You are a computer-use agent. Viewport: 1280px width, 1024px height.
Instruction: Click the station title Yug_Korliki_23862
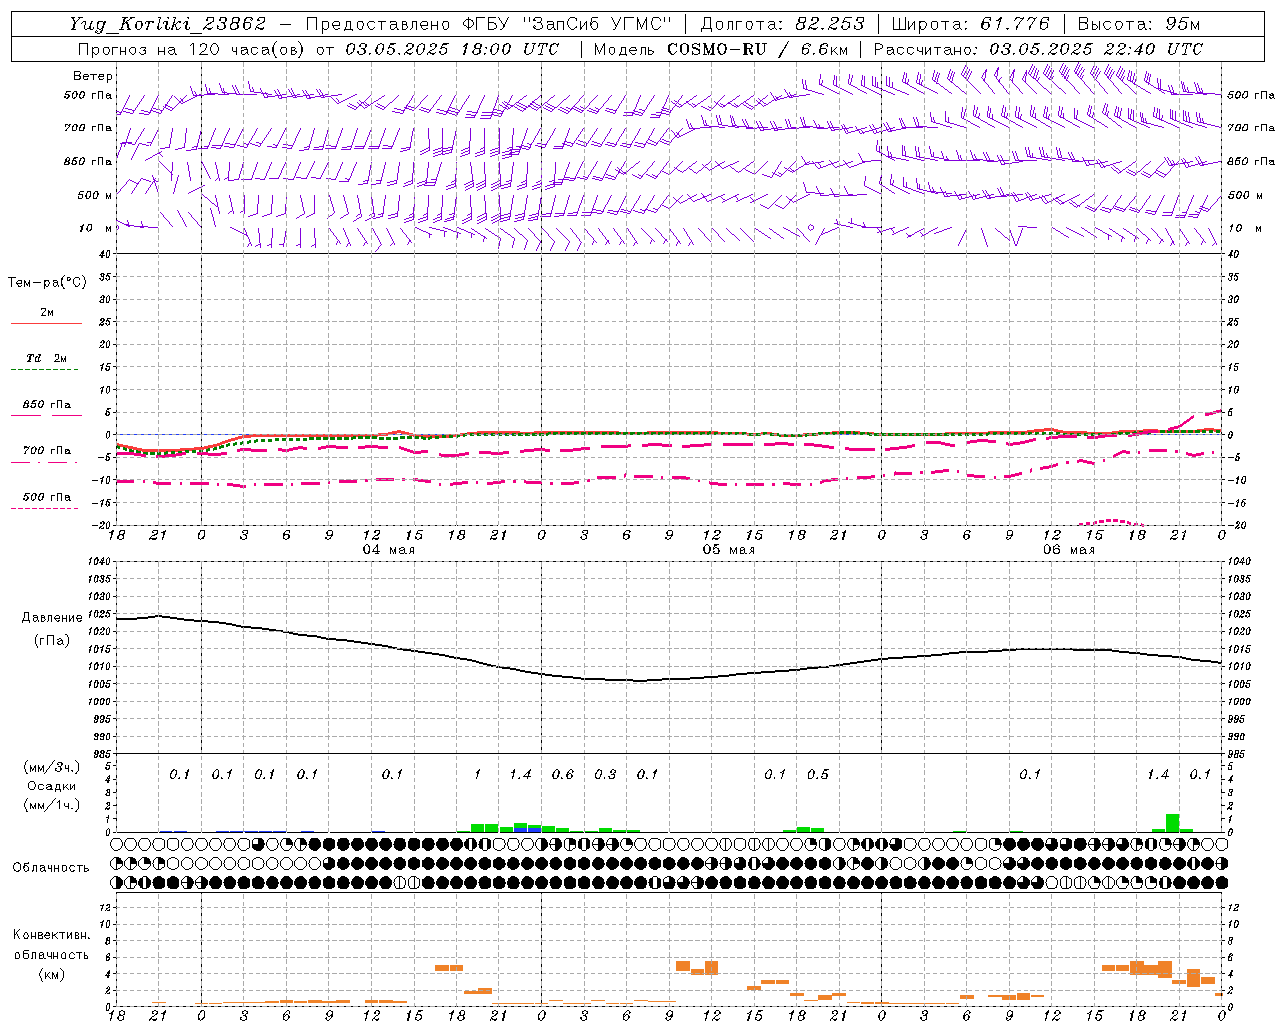tap(168, 24)
